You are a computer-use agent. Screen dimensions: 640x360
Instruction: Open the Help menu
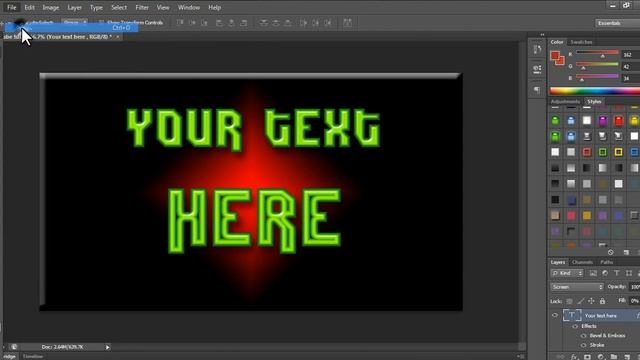click(214, 7)
